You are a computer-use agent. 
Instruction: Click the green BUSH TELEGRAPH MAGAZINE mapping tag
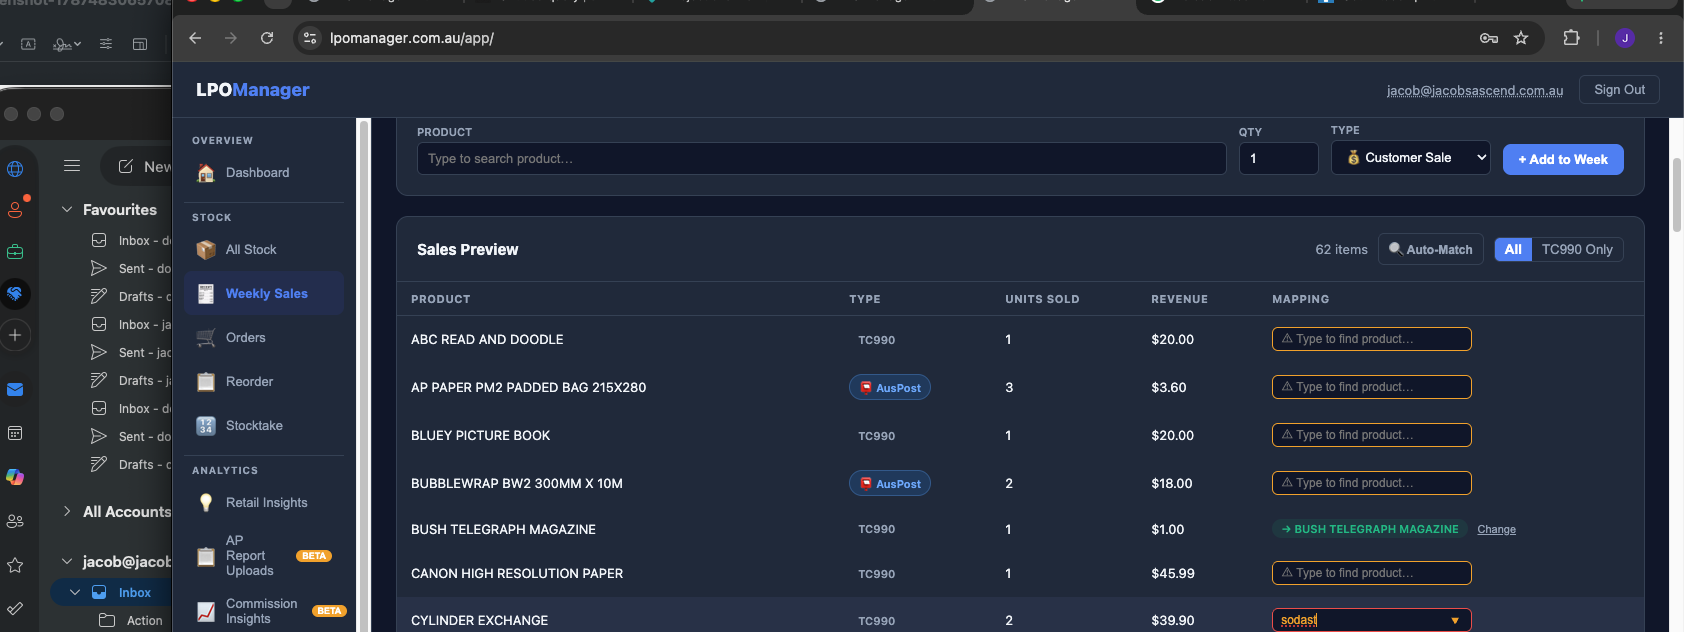click(x=1369, y=529)
